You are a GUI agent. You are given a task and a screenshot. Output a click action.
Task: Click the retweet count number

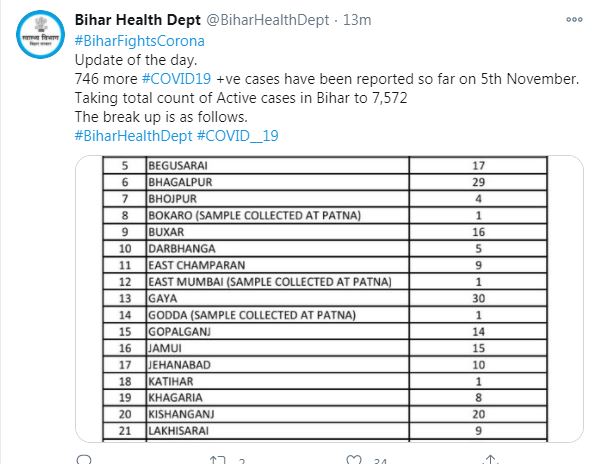[242, 461]
